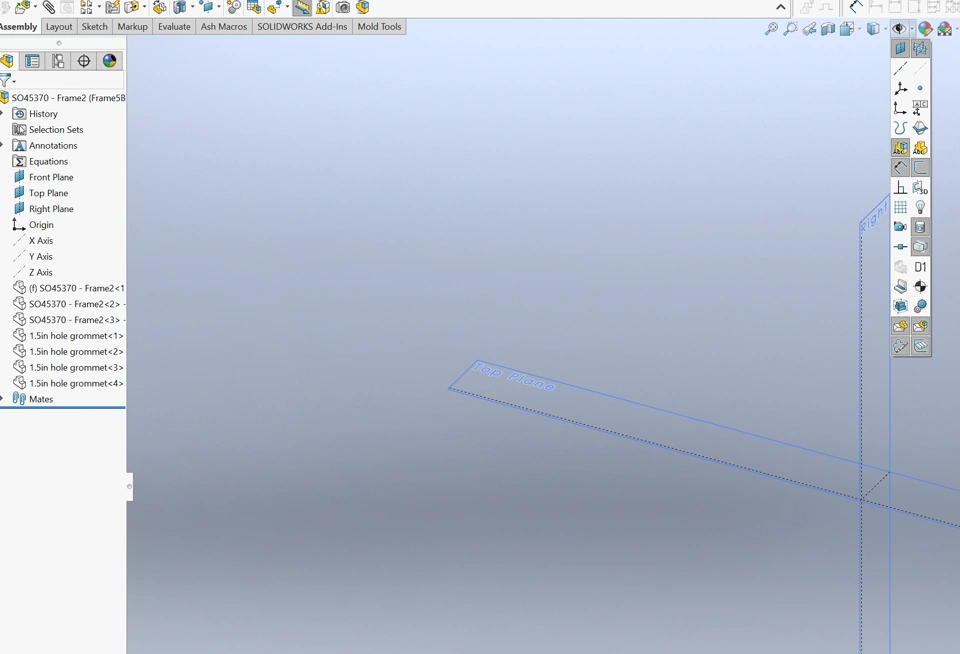The width and height of the screenshot is (960, 654).
Task: Switch to the Sketch tab
Action: coord(94,26)
